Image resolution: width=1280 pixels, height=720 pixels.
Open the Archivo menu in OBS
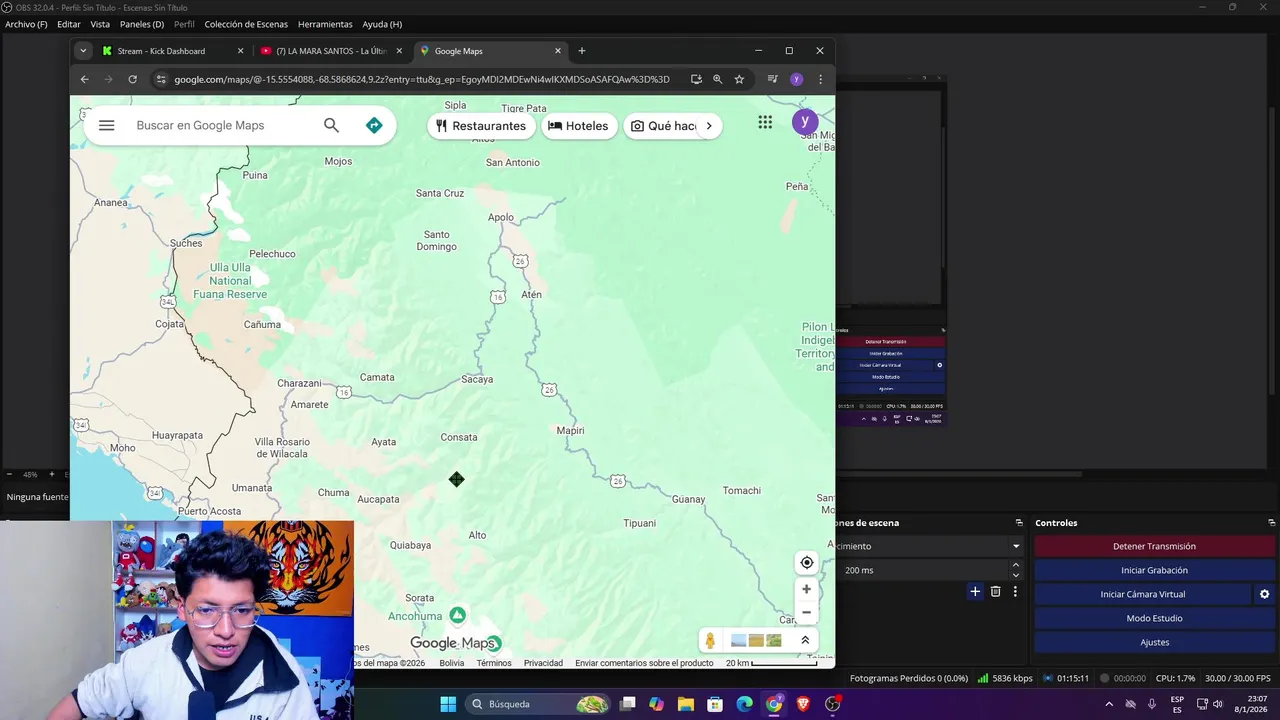pyautogui.click(x=26, y=24)
